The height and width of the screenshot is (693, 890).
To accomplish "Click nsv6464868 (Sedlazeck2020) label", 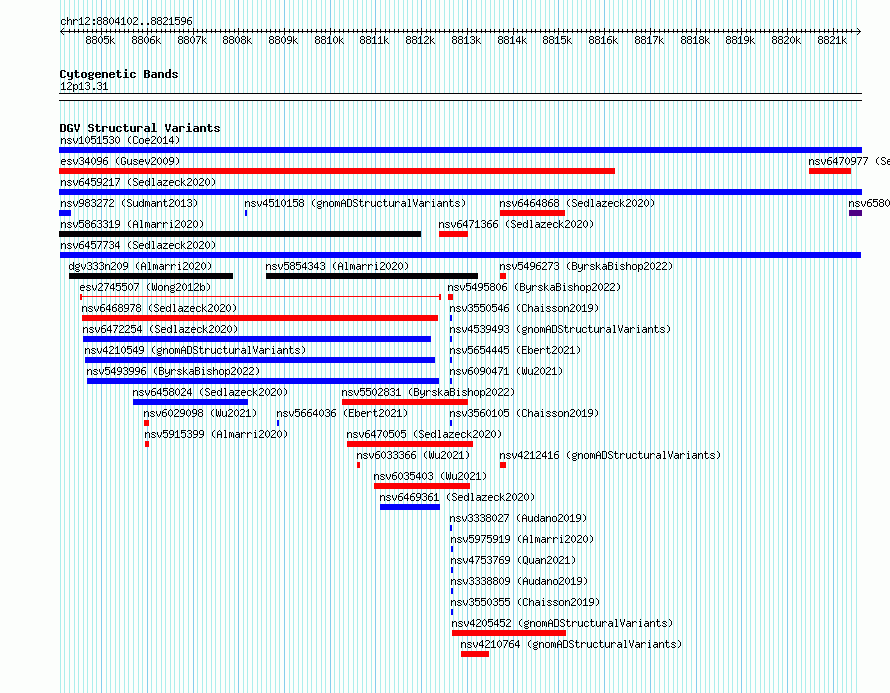I will pos(577,203).
